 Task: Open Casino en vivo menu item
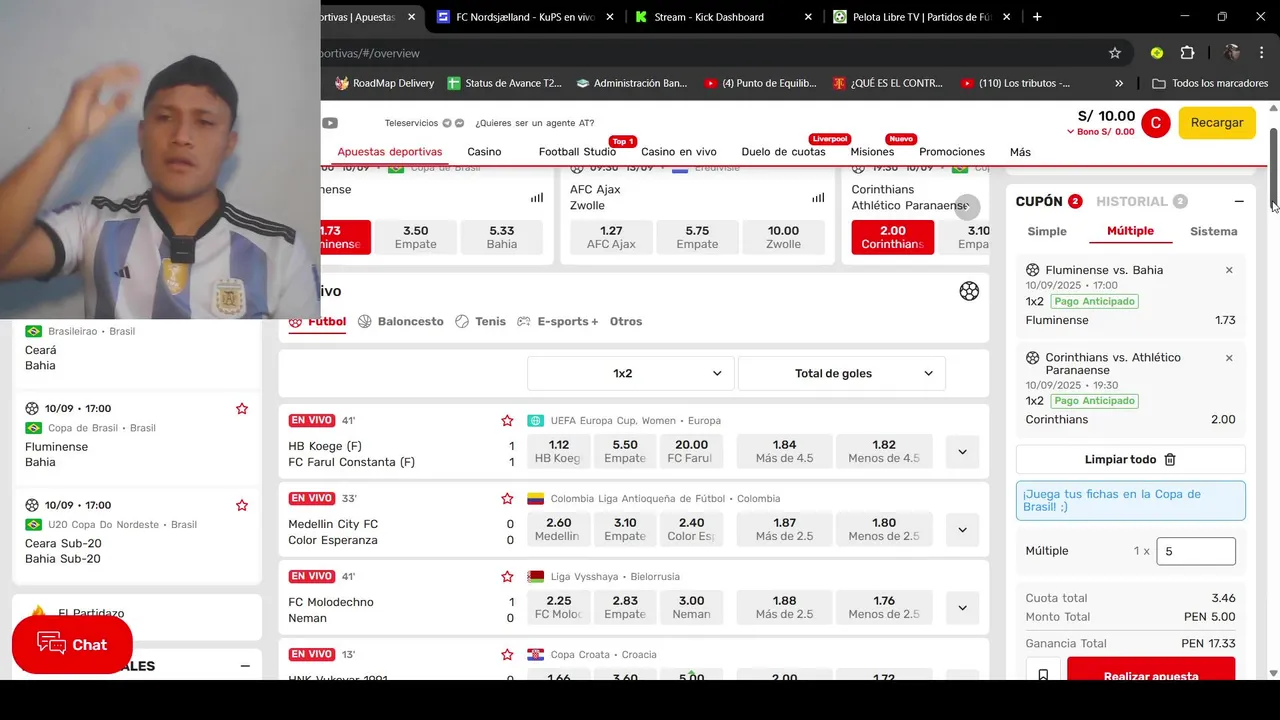coord(679,152)
